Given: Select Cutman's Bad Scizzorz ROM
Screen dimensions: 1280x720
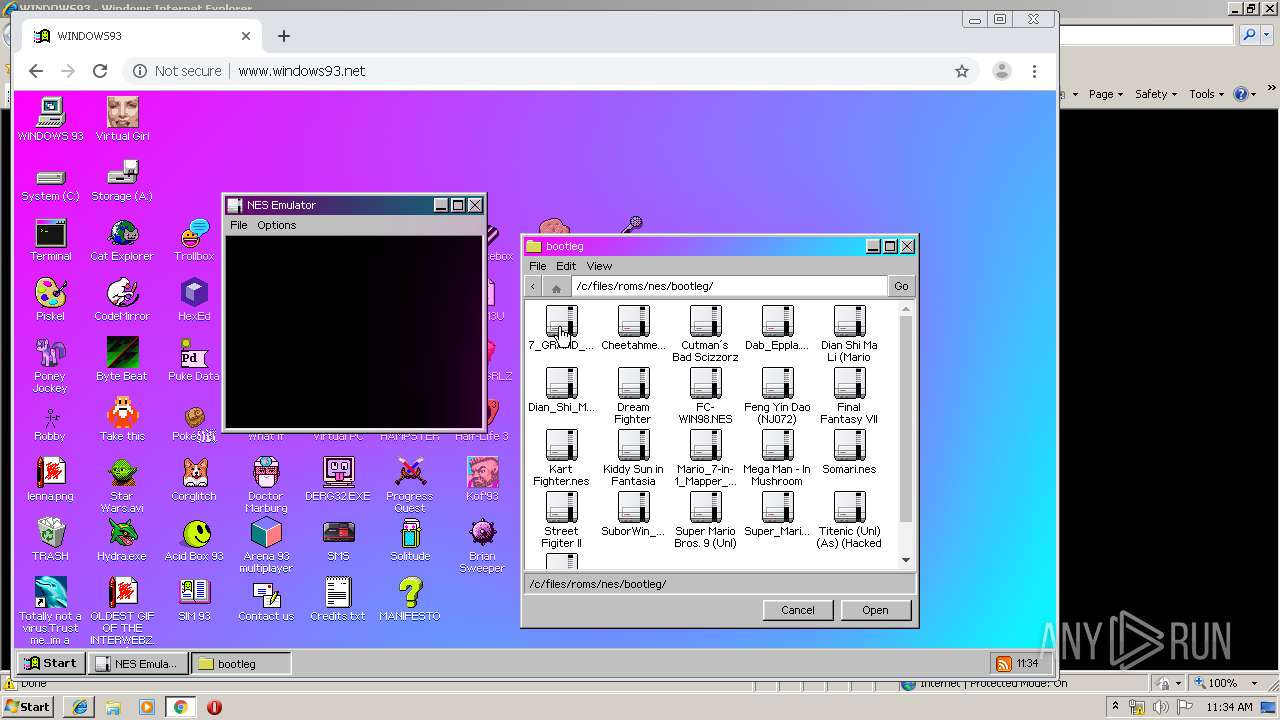Looking at the screenshot, I should click(x=705, y=335).
